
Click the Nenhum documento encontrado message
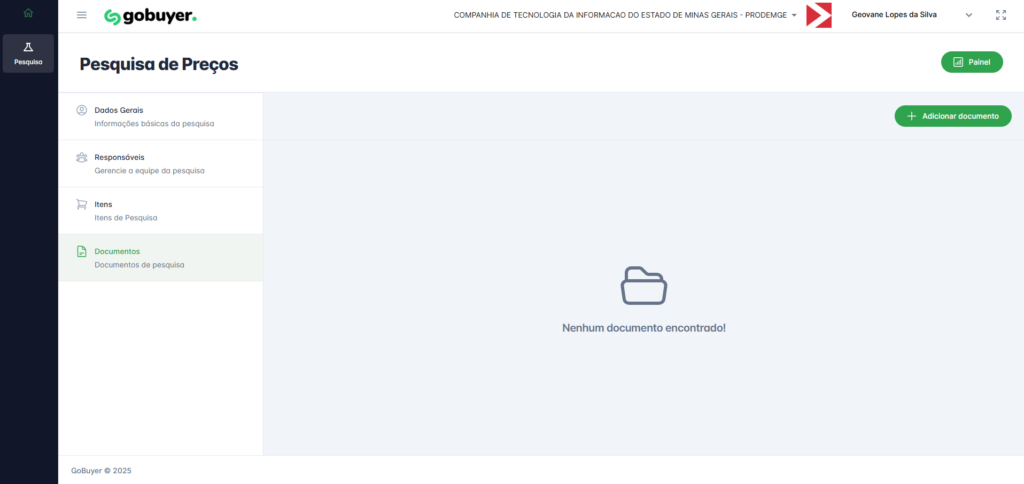click(x=643, y=327)
